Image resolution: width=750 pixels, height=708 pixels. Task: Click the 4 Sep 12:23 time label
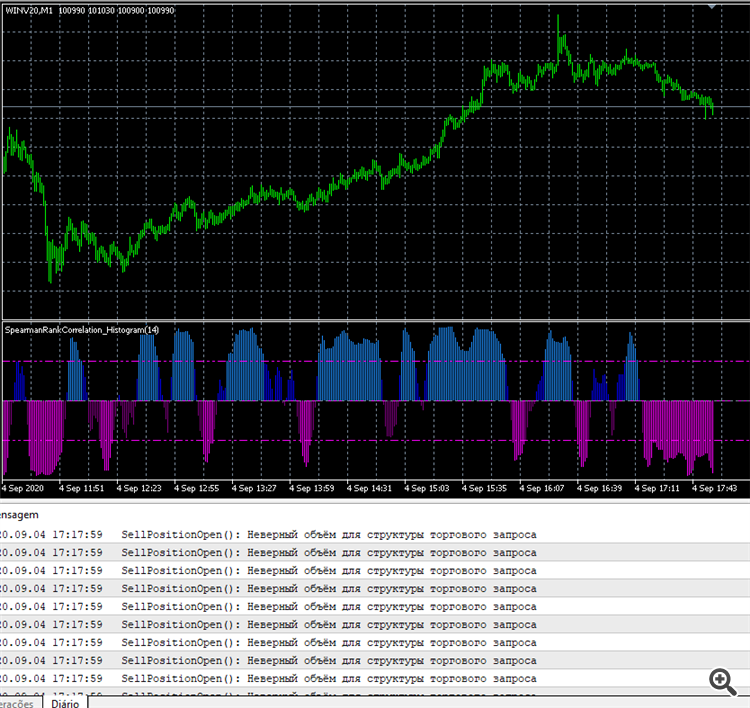[139, 488]
